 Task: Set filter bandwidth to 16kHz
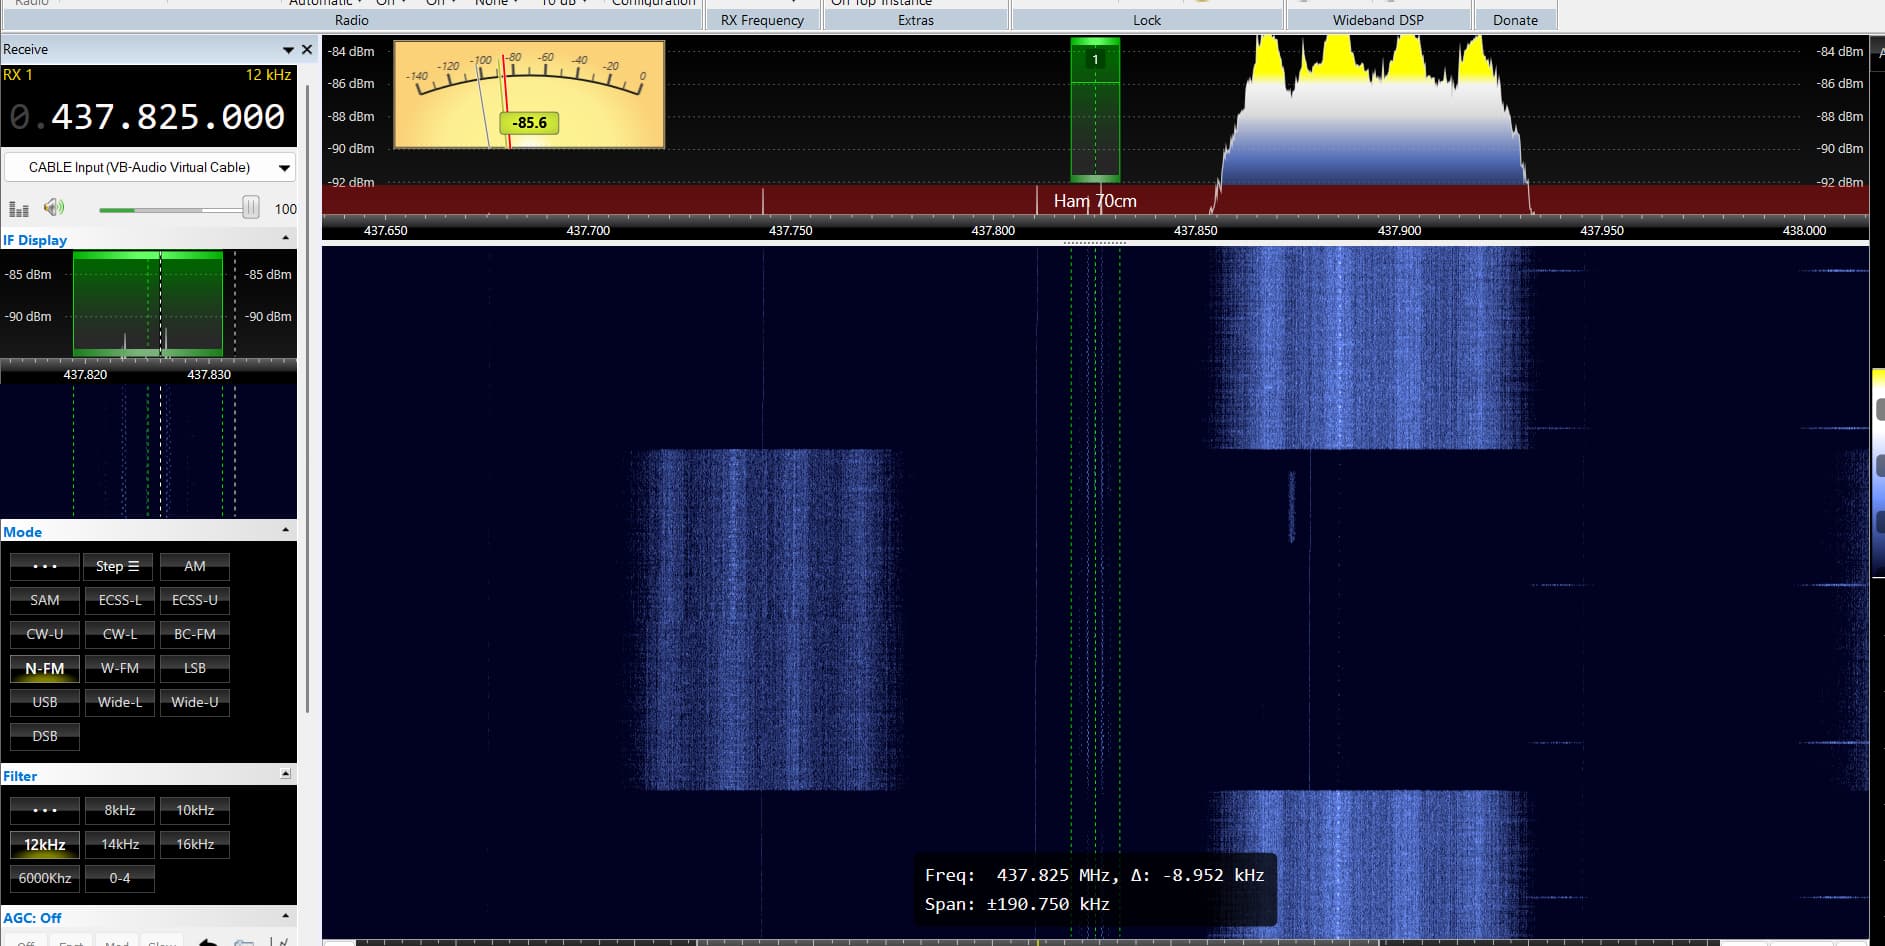(x=195, y=844)
